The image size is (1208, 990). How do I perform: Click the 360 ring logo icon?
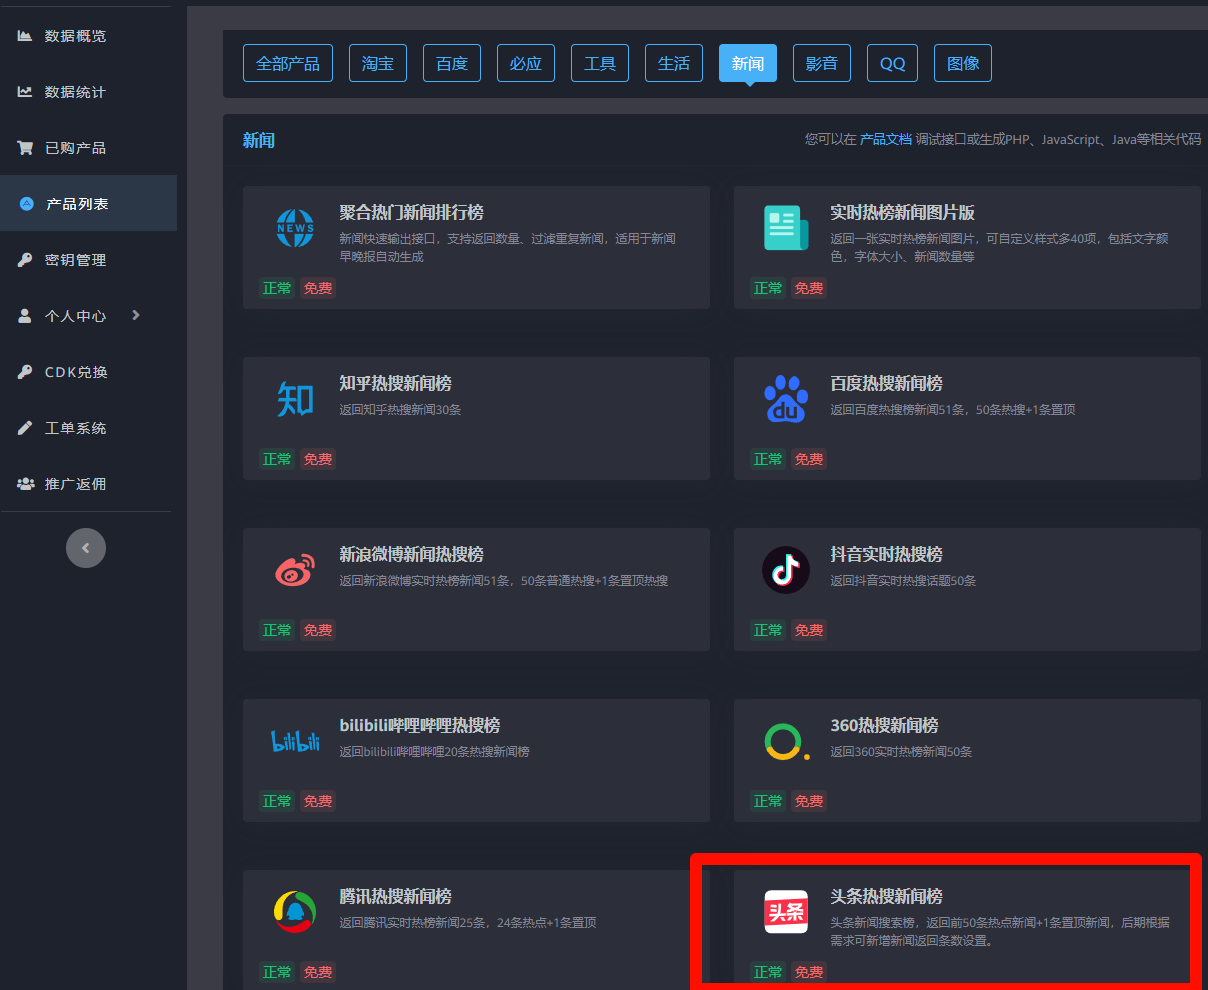click(x=784, y=741)
